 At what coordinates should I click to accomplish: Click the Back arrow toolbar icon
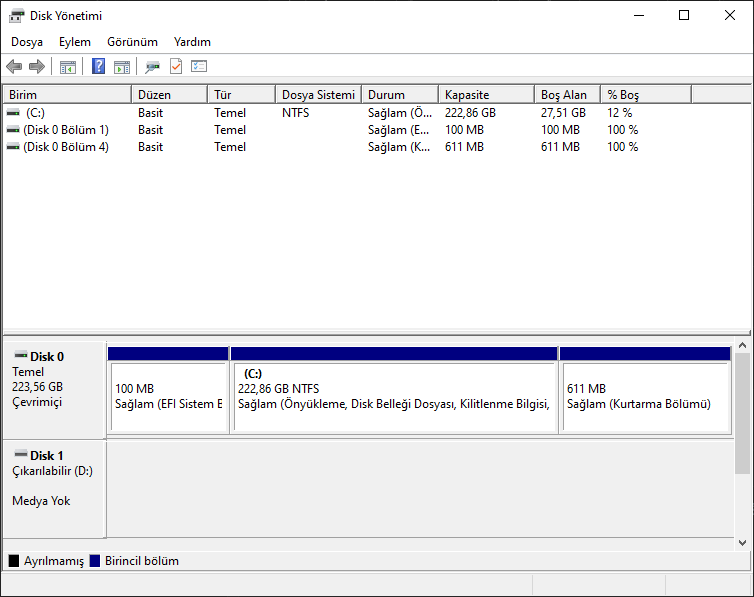14,66
